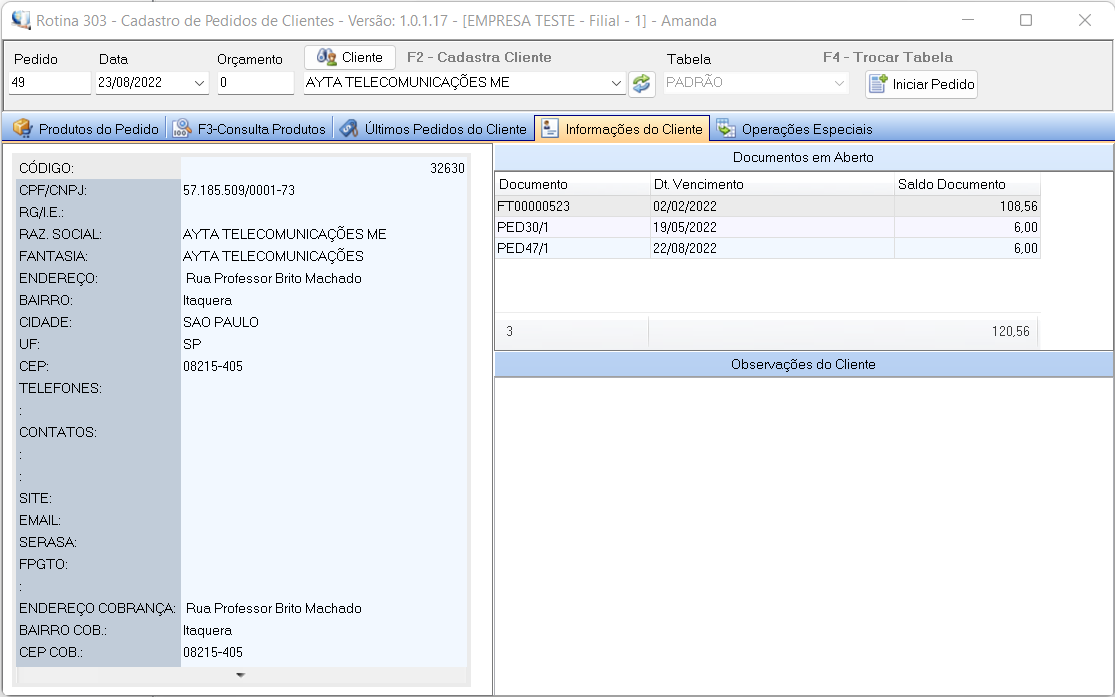The height and width of the screenshot is (697, 1115).
Task: Open the Tabela PADRÃO dropdown
Action: [x=839, y=83]
